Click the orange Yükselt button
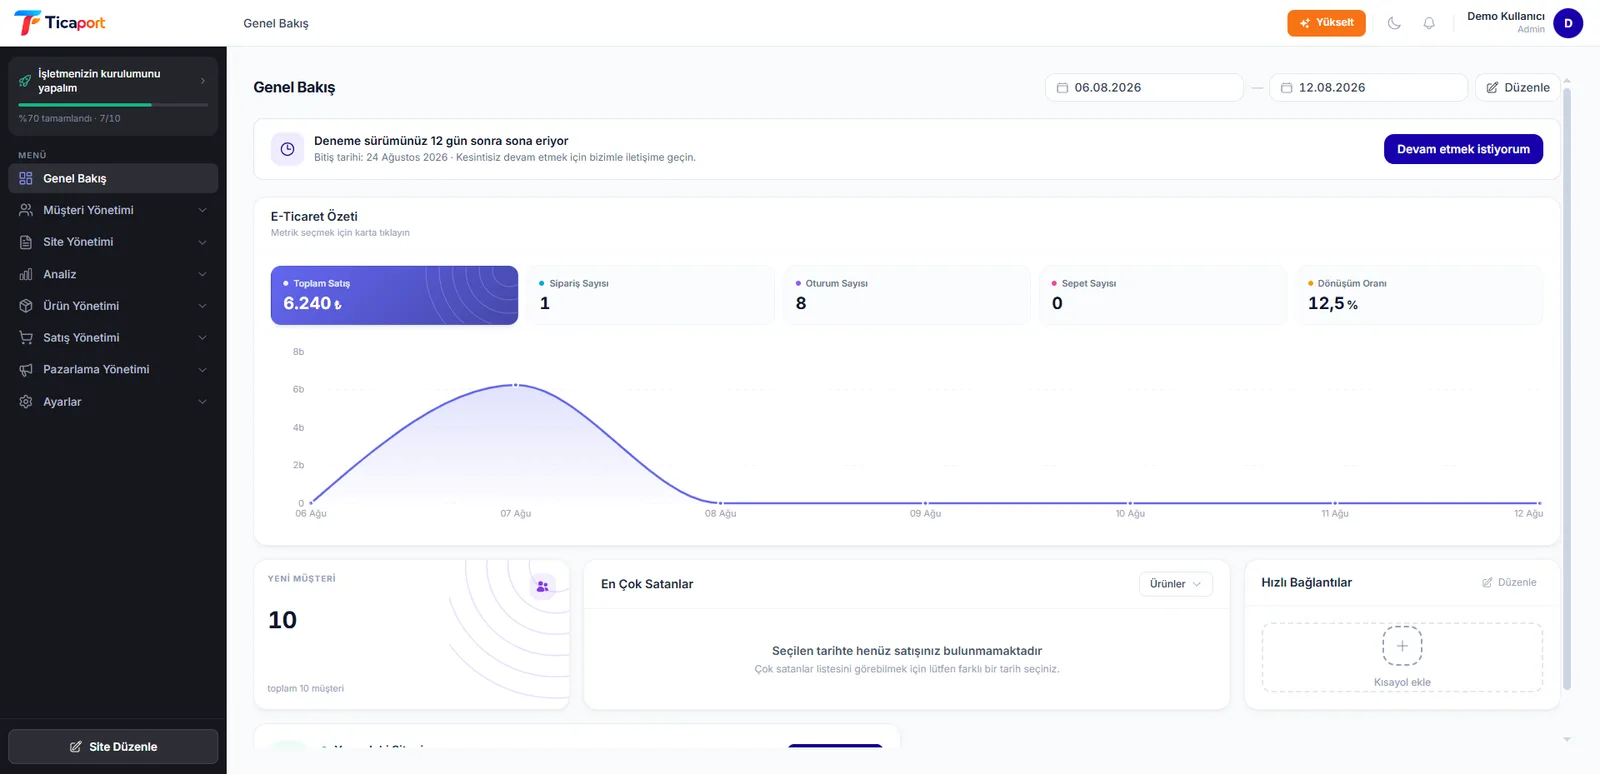The image size is (1600, 774). click(x=1326, y=23)
